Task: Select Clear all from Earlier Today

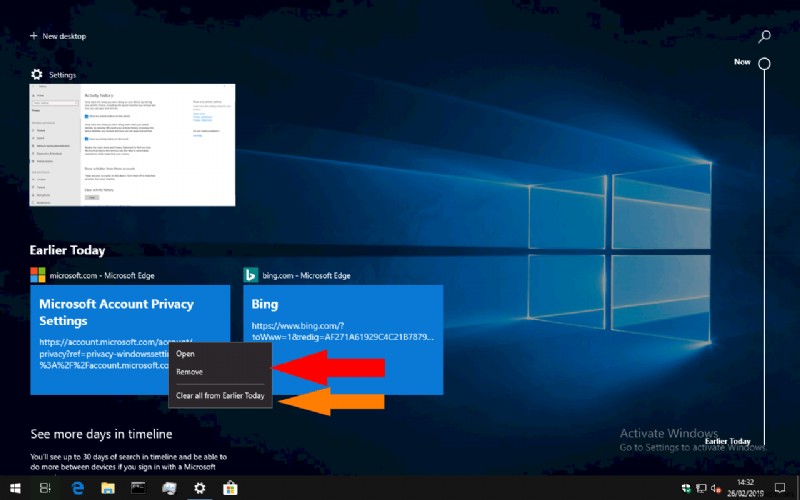Action: (220, 395)
